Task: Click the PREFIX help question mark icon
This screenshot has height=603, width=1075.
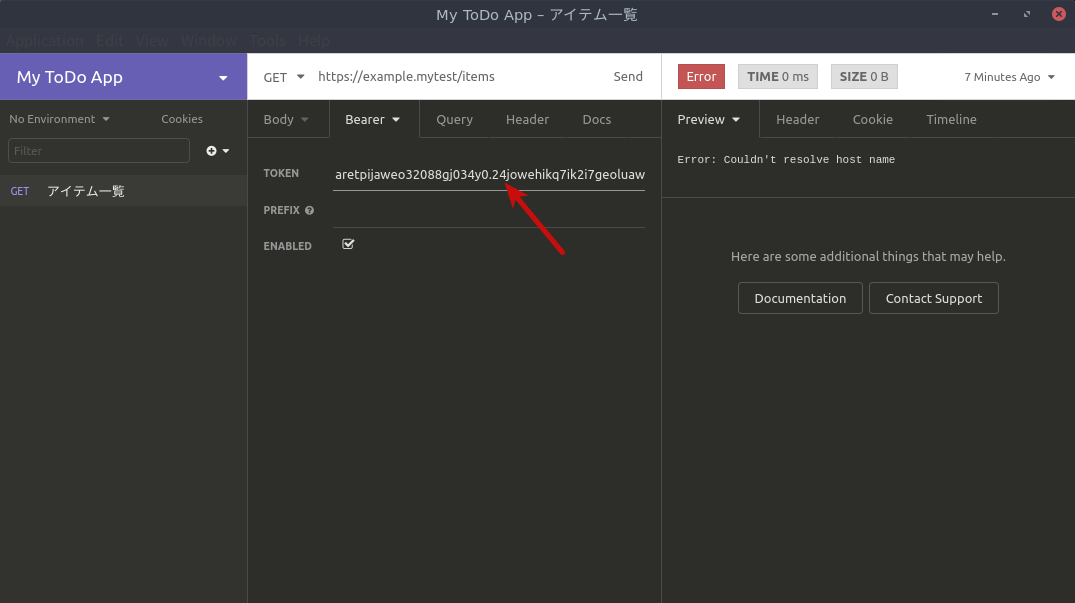Action: click(x=309, y=211)
